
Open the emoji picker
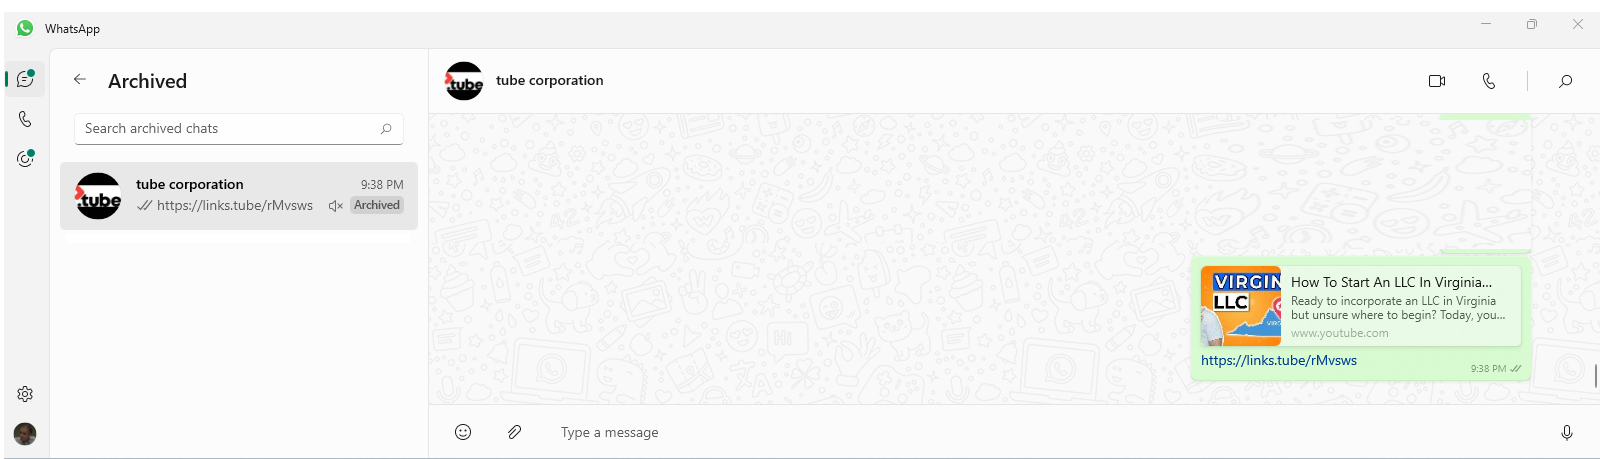[463, 432]
